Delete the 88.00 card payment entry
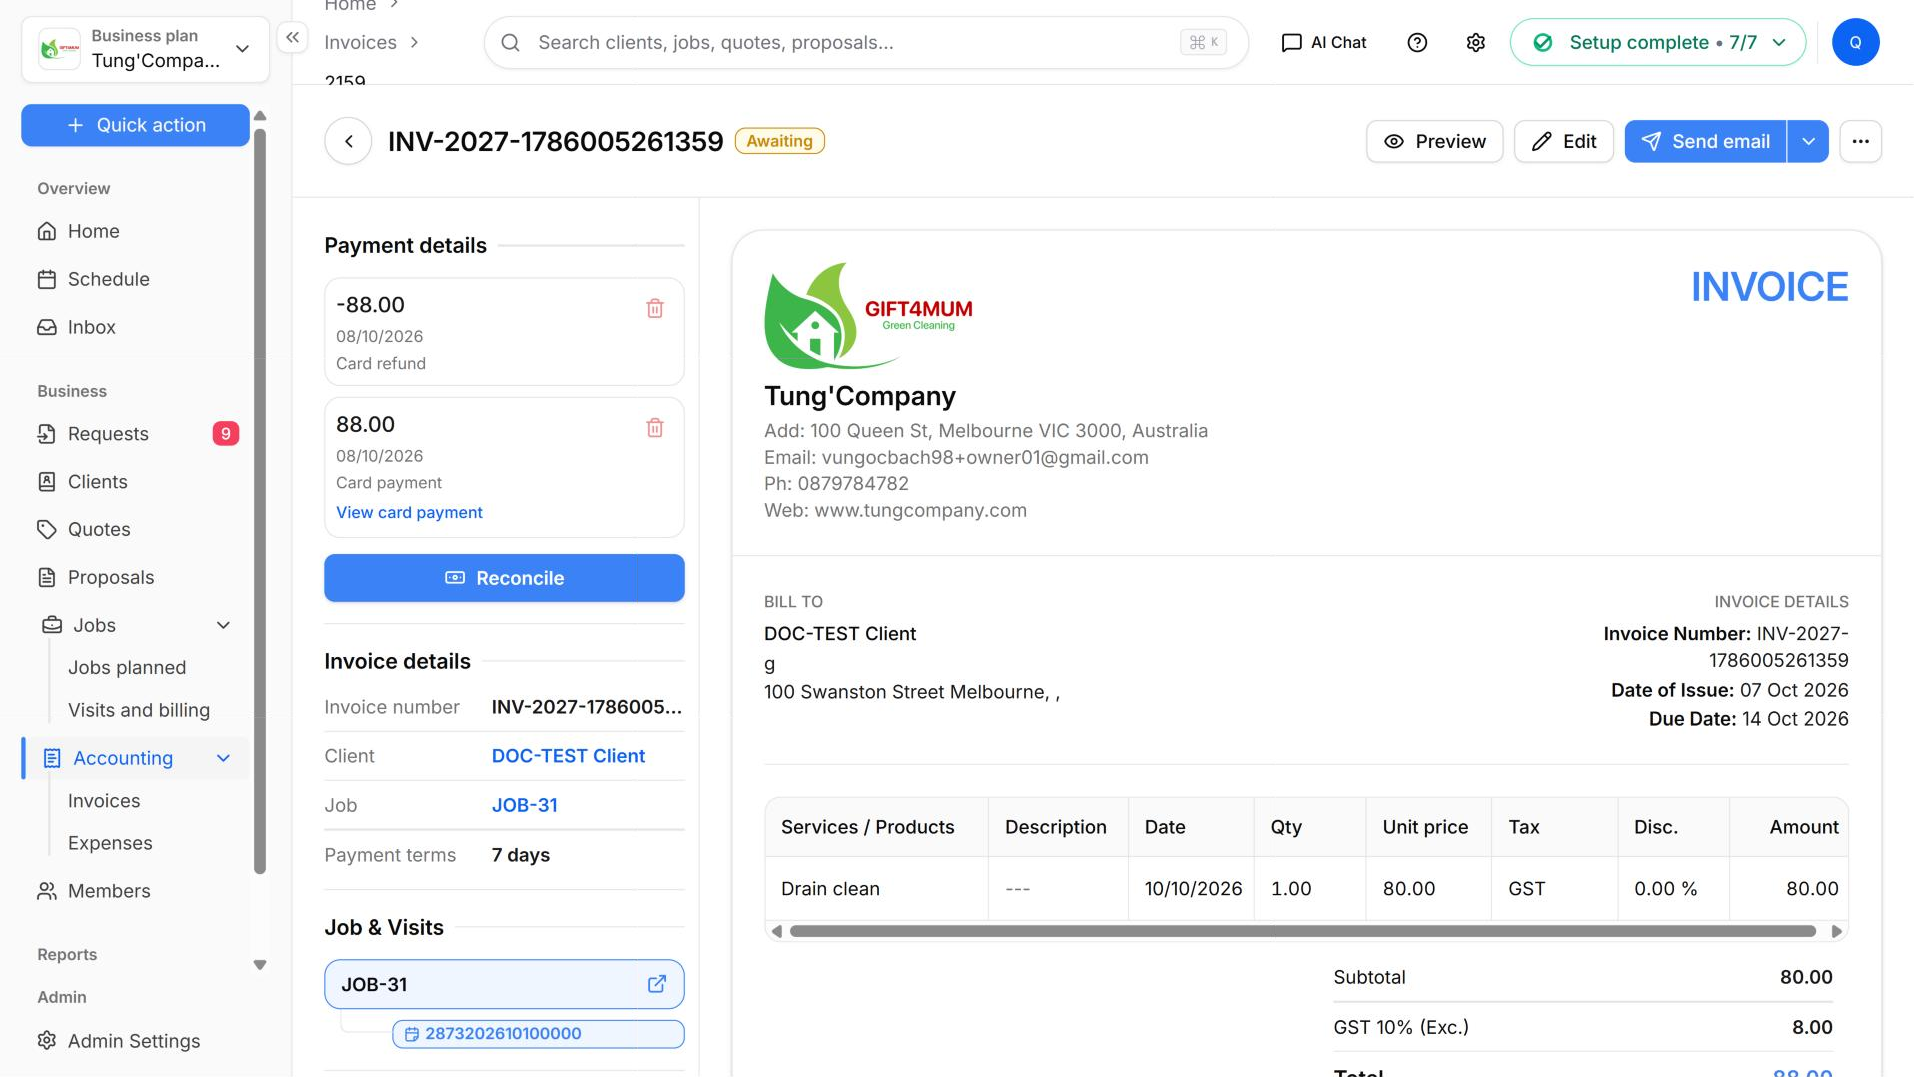1914x1077 pixels. [x=655, y=428]
